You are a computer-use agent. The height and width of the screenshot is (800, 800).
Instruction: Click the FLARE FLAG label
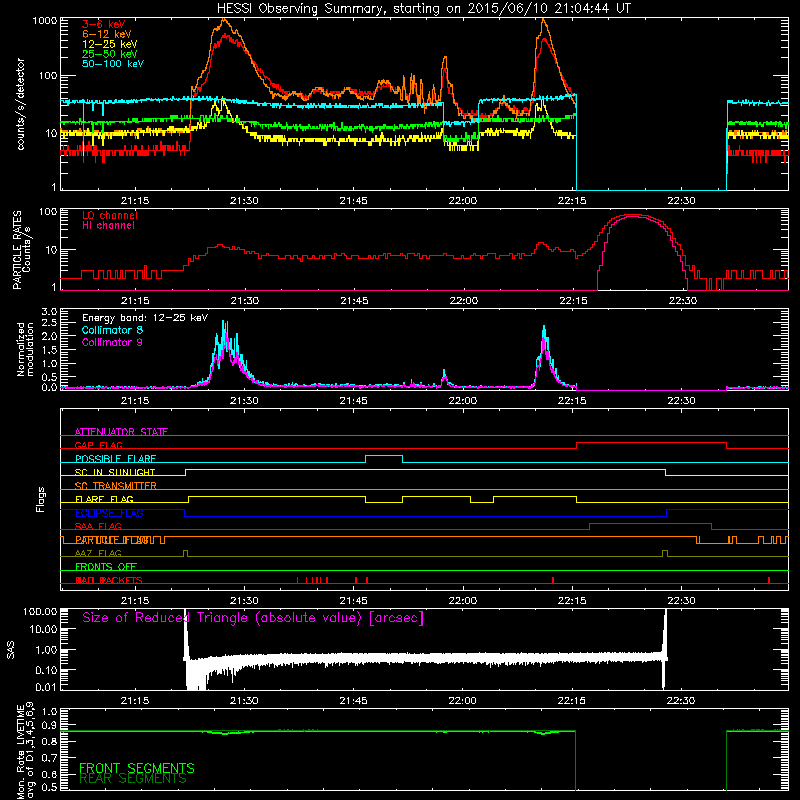[104, 499]
